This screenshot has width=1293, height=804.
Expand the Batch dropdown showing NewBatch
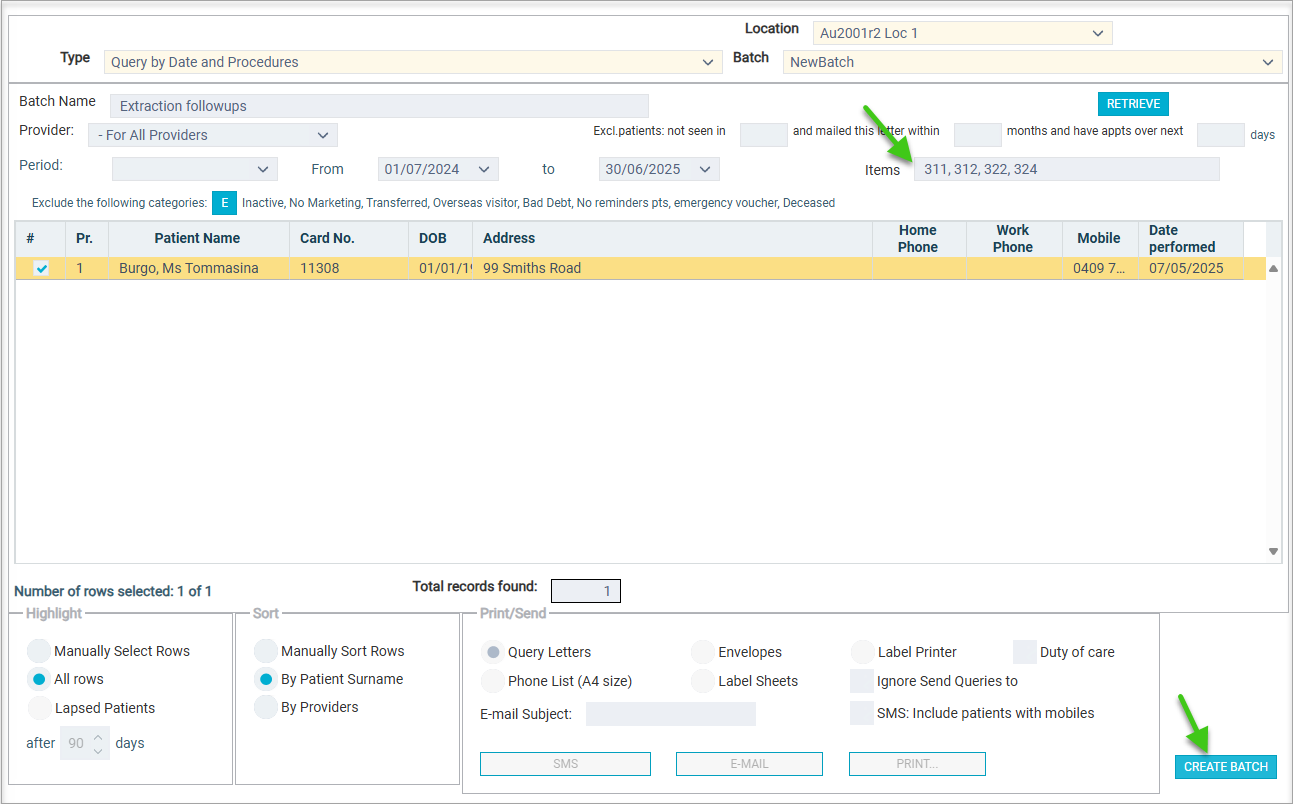click(1032, 62)
